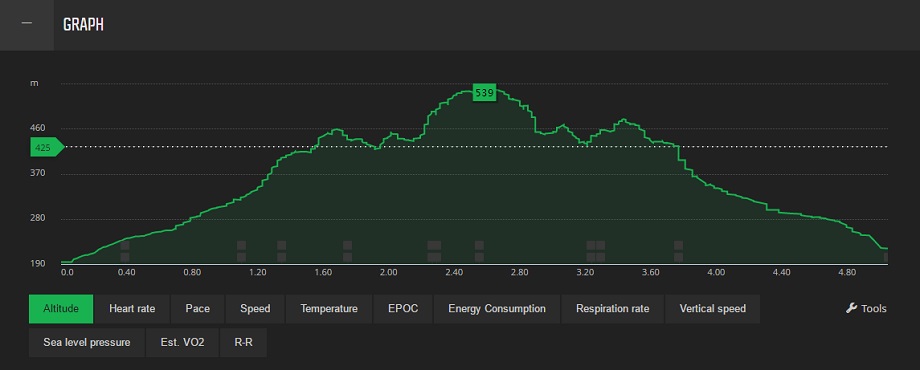Image resolution: width=920 pixels, height=370 pixels.
Task: Click the 1.20 x-axis distance label
Action: click(258, 273)
